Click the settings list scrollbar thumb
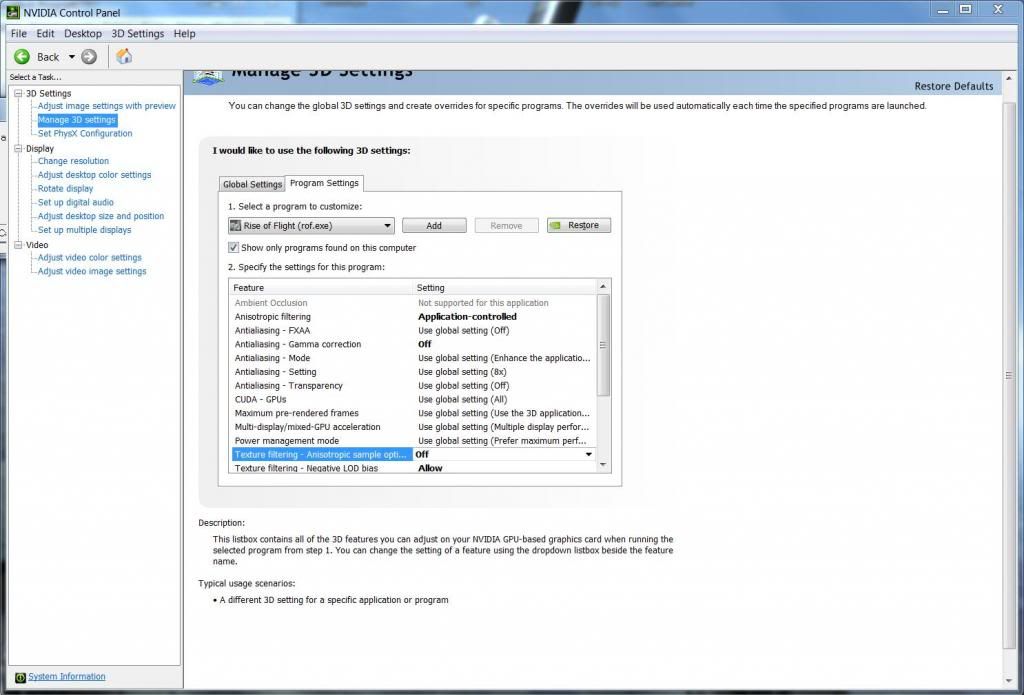 tap(603, 345)
